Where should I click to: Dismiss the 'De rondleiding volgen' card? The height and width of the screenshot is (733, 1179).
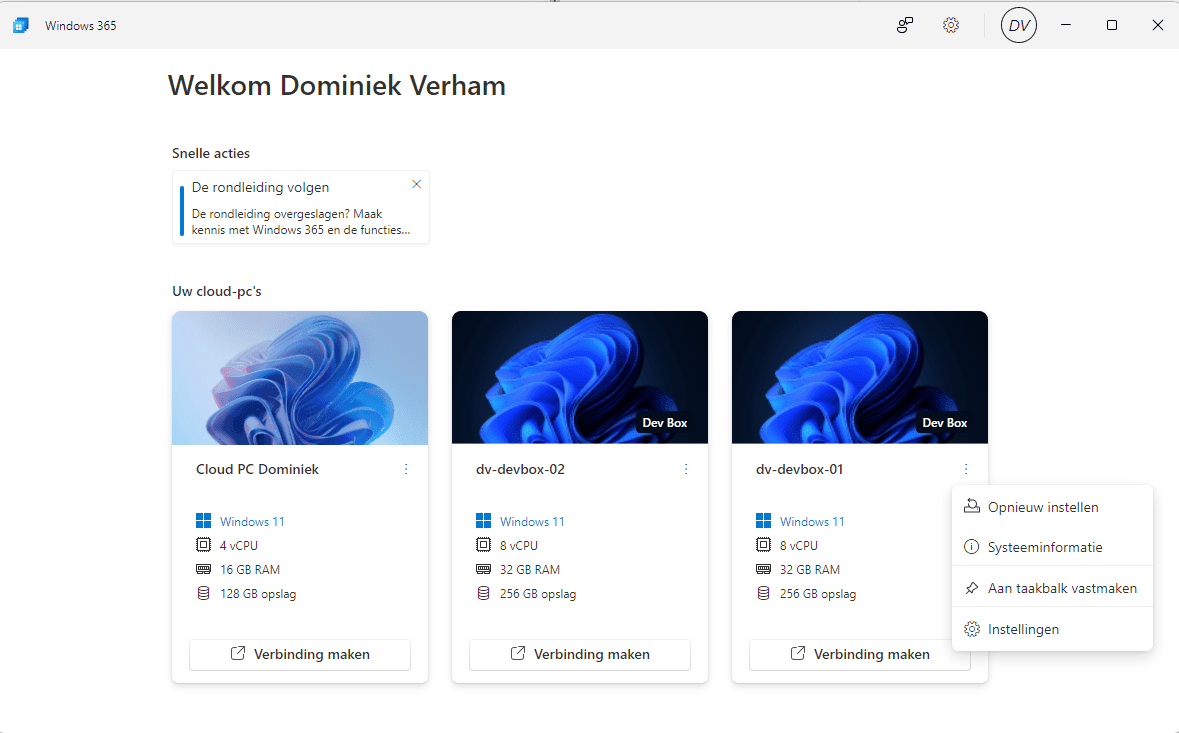pyautogui.click(x=417, y=184)
